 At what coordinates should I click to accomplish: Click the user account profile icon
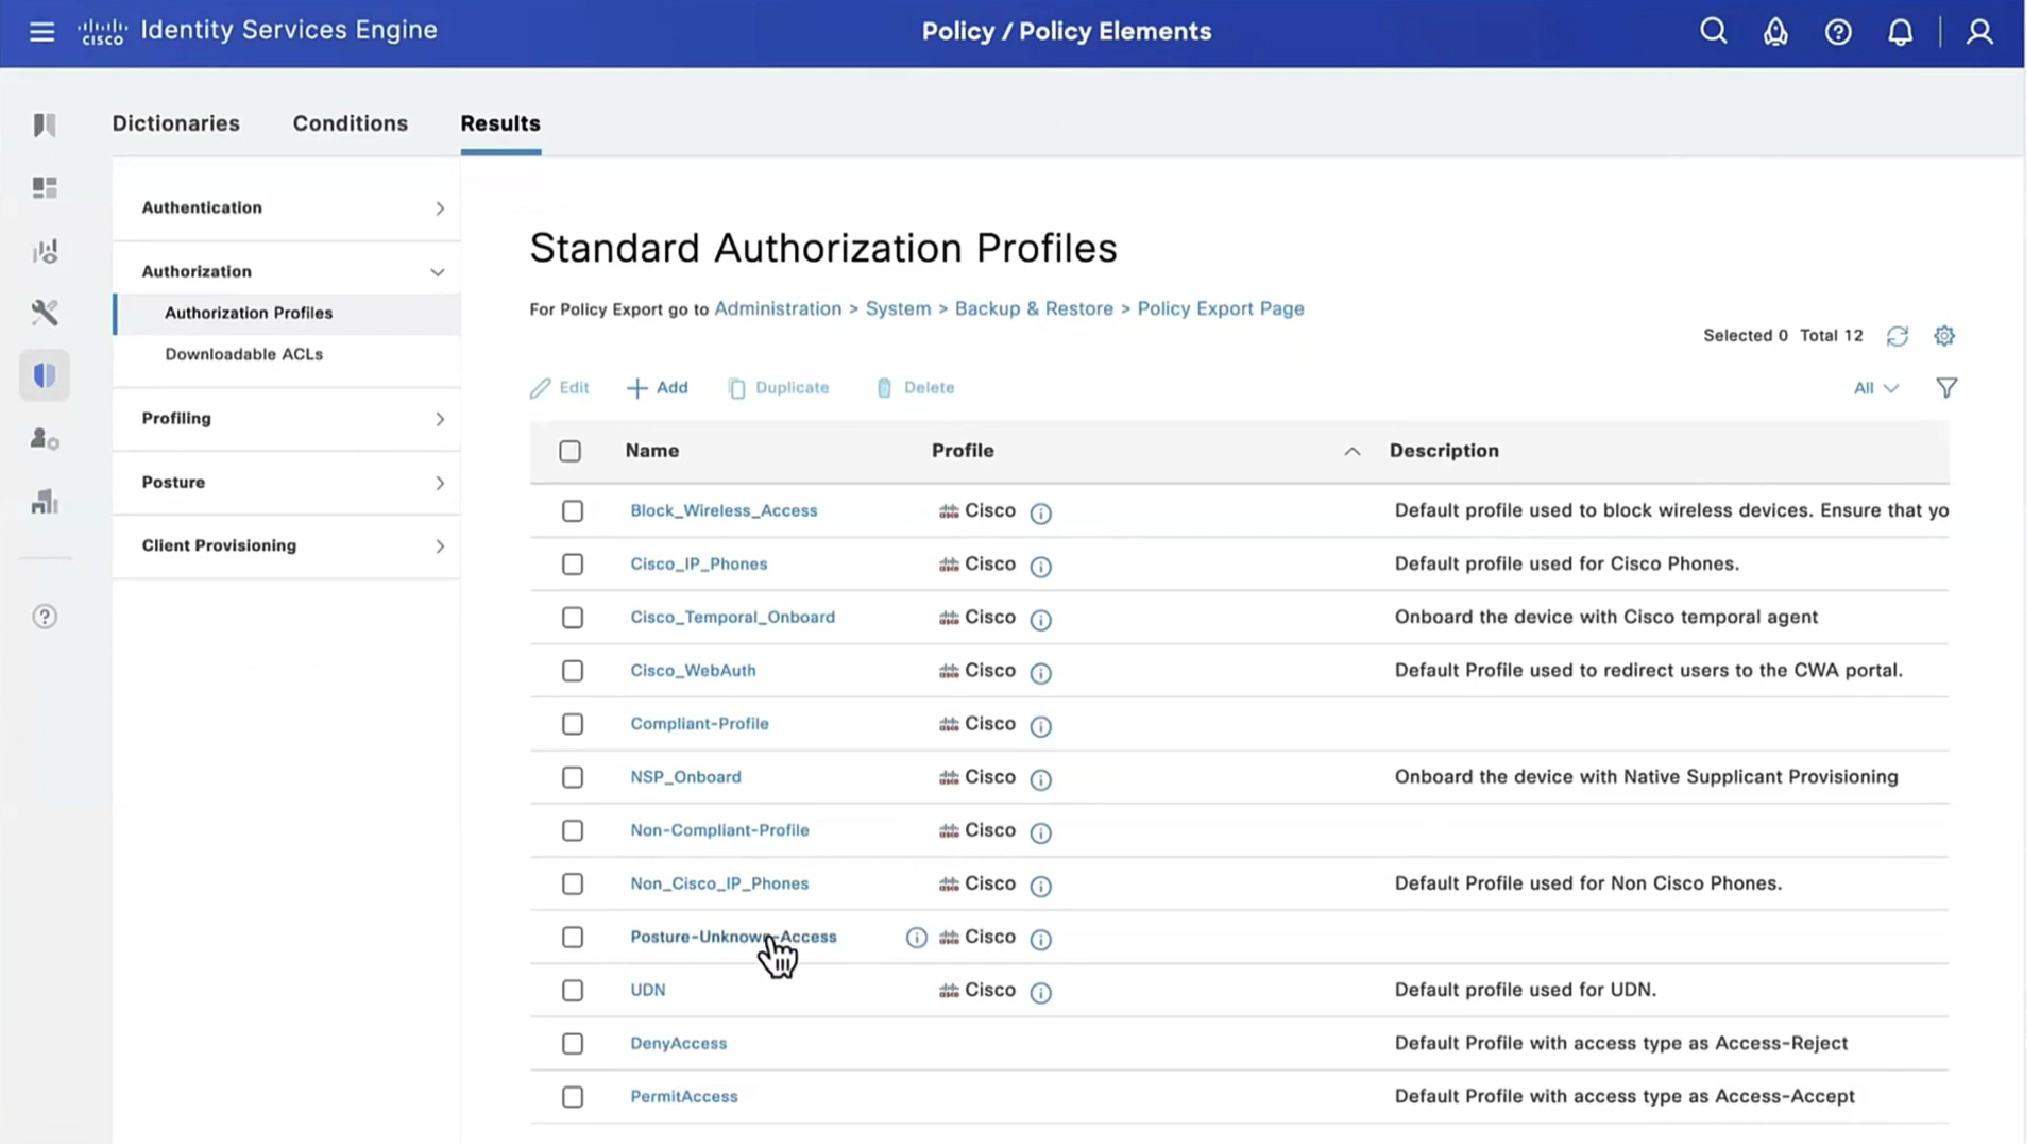1979,31
